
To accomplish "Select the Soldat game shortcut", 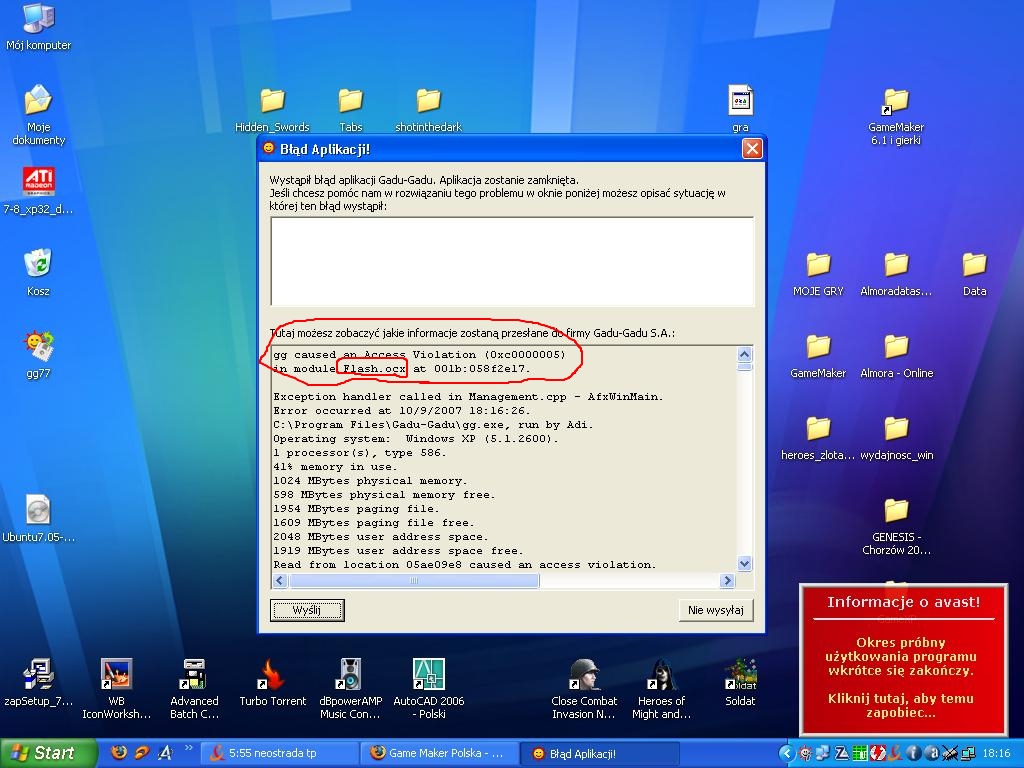I will coord(740,675).
